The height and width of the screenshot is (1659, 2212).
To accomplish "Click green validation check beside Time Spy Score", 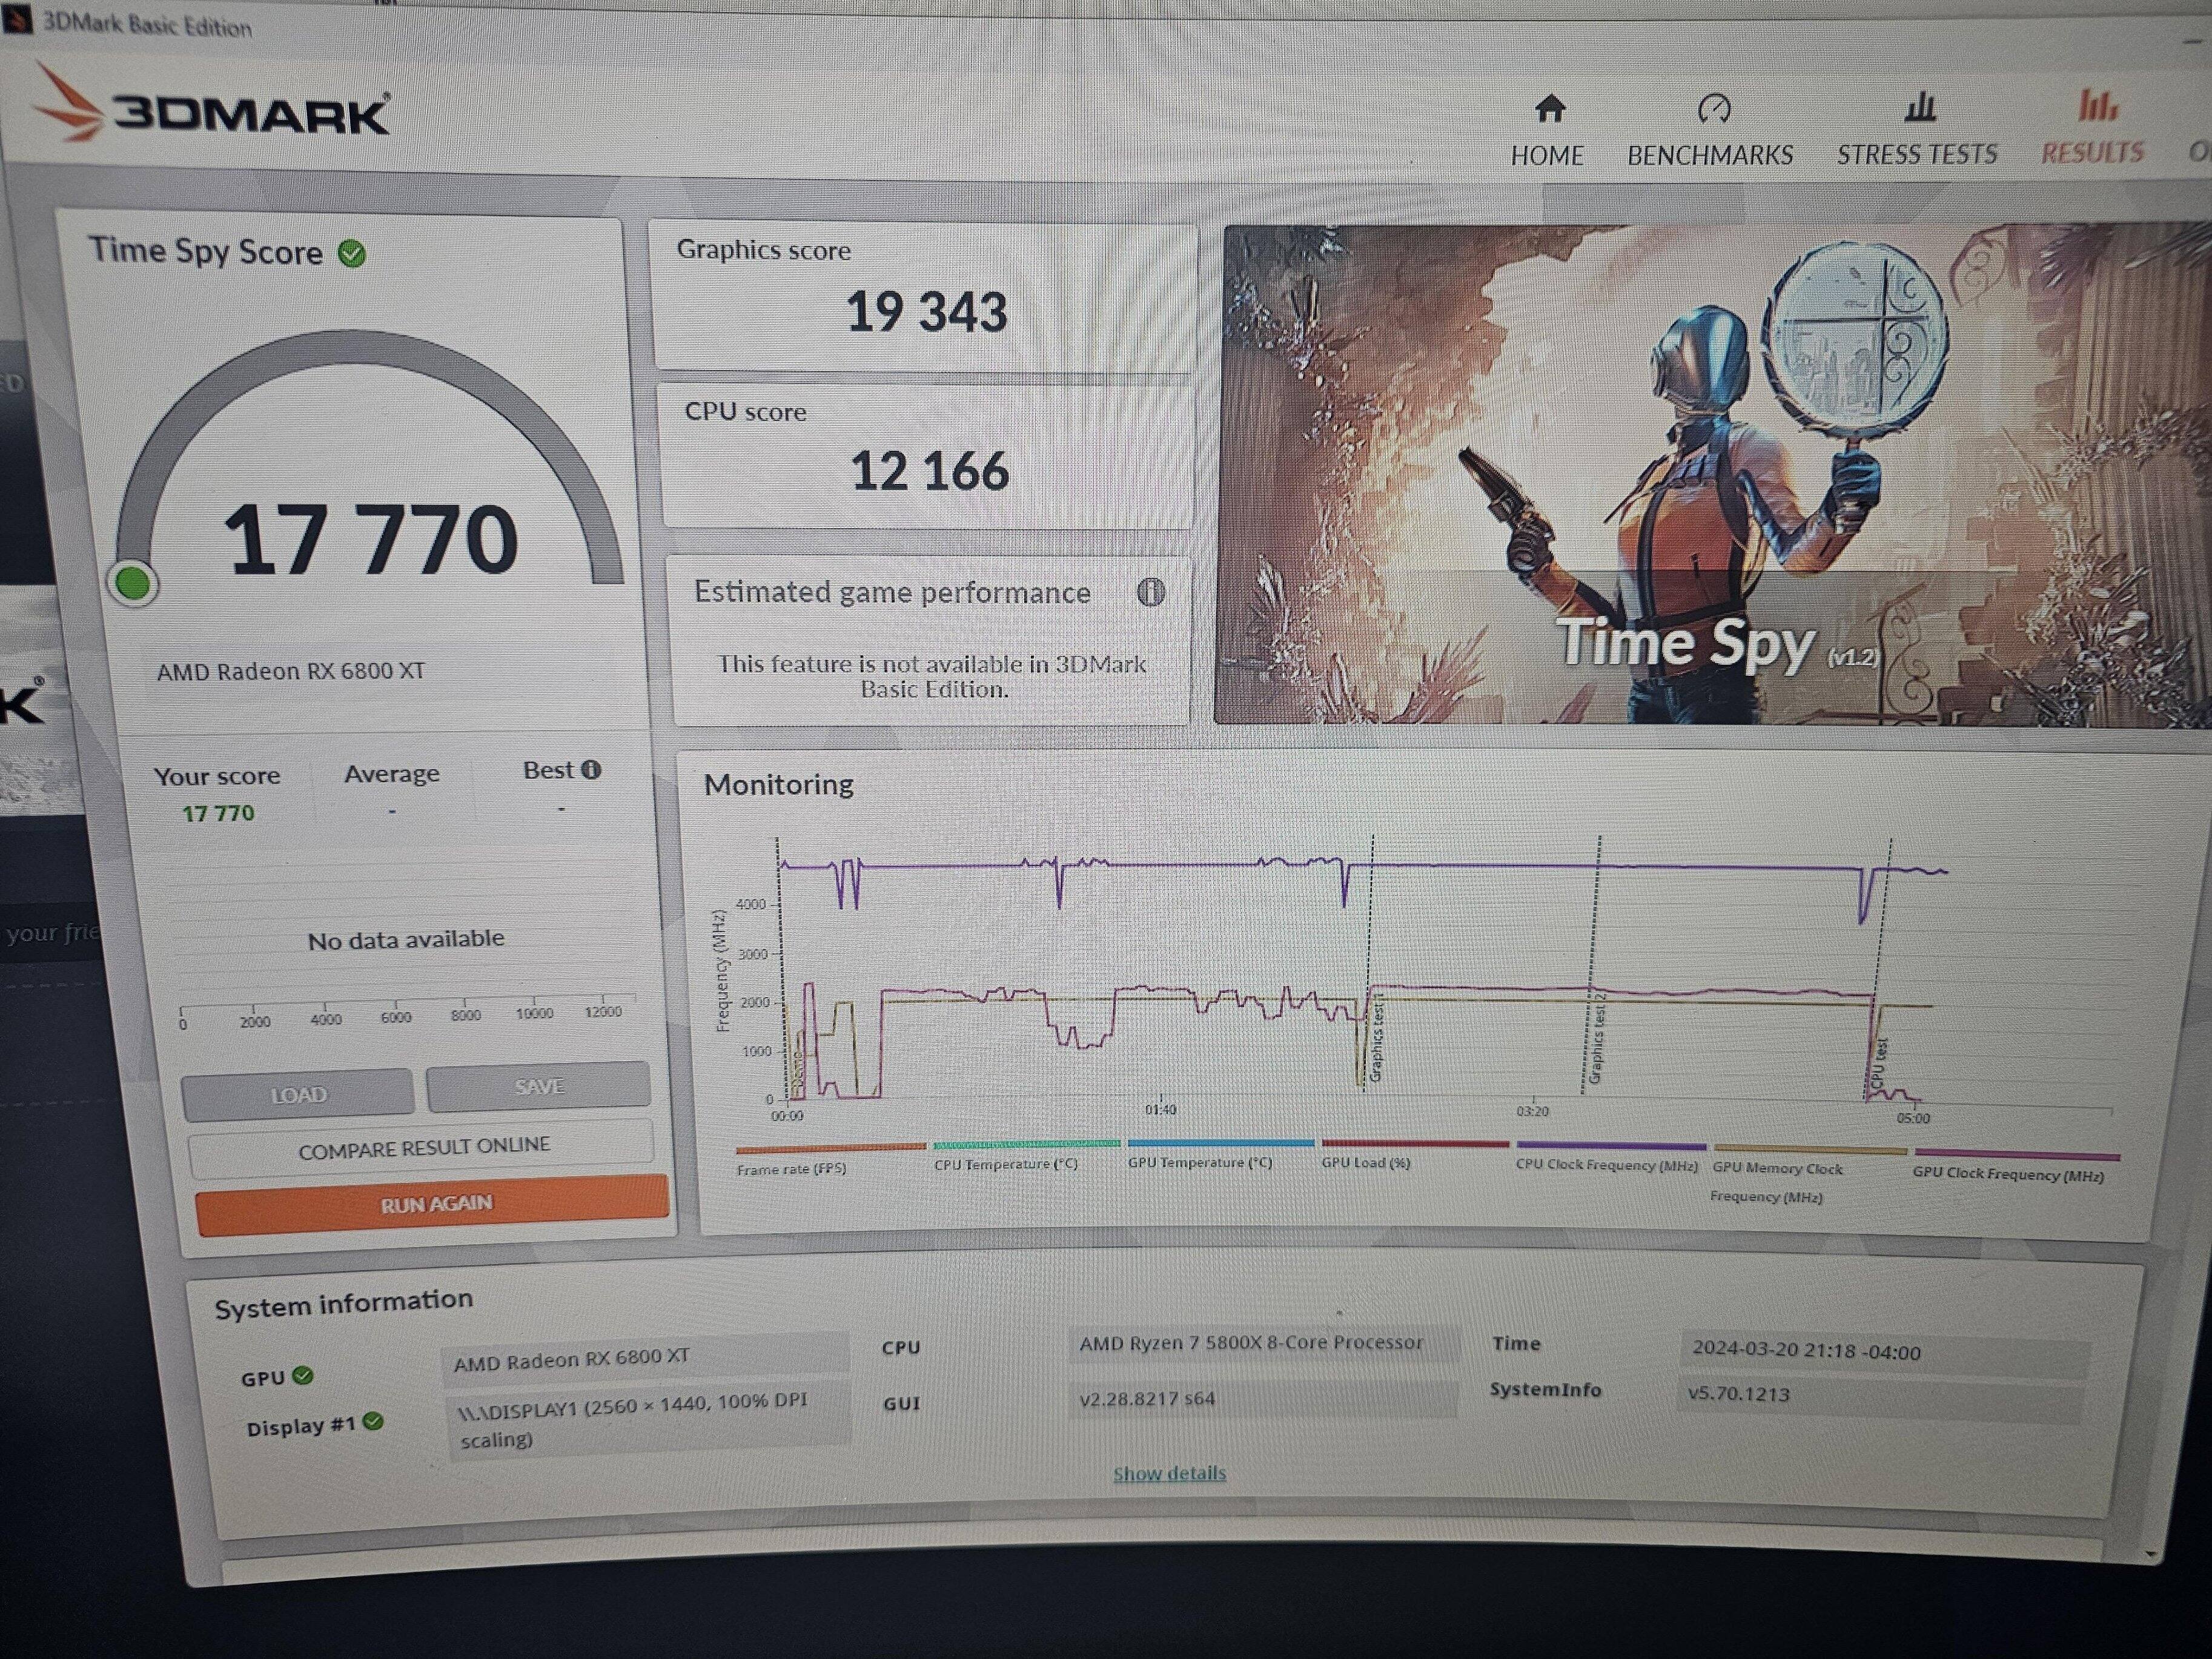I will pos(352,254).
